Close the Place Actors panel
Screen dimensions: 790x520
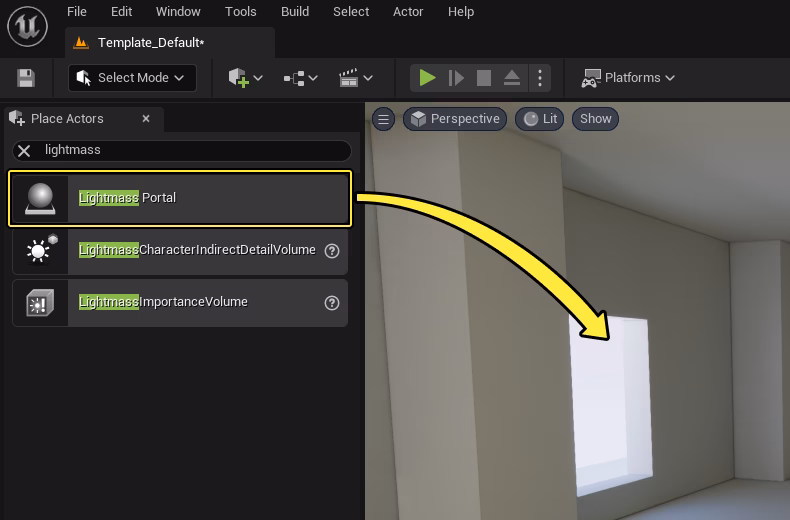click(x=146, y=119)
